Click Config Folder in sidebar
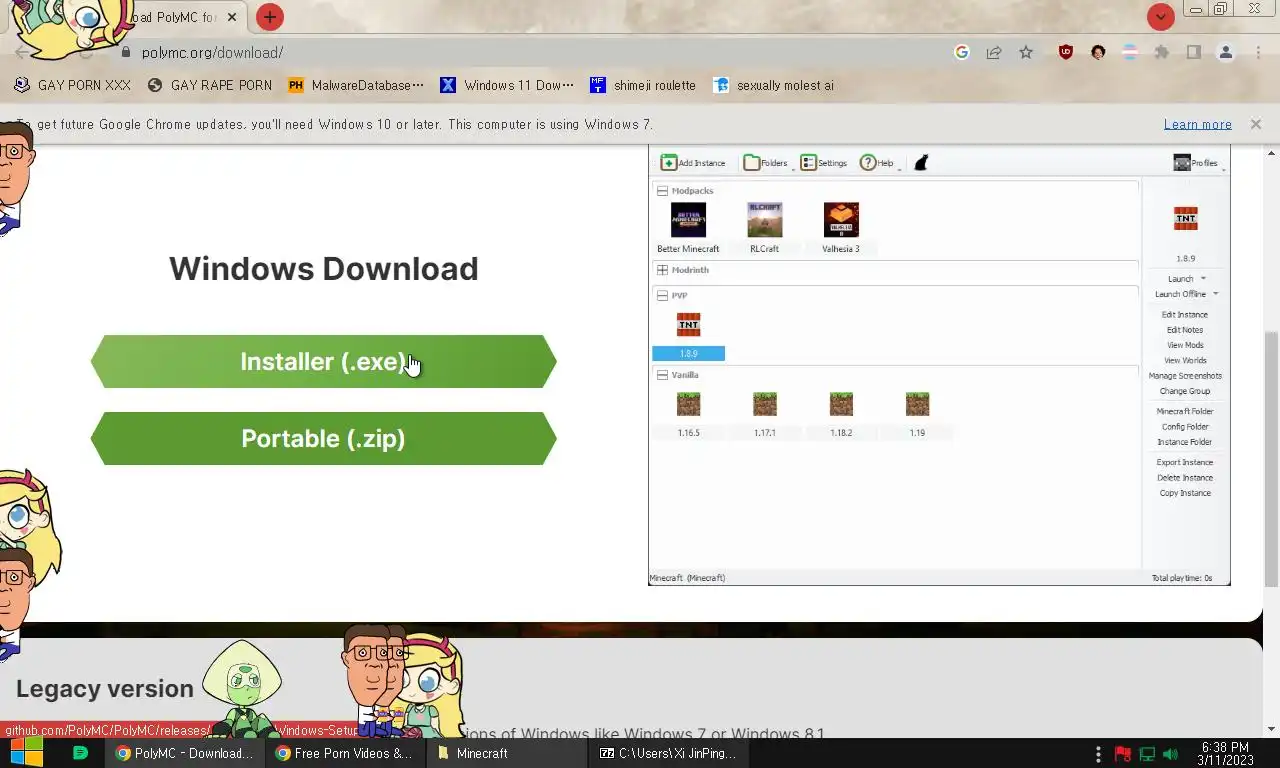 point(1185,427)
